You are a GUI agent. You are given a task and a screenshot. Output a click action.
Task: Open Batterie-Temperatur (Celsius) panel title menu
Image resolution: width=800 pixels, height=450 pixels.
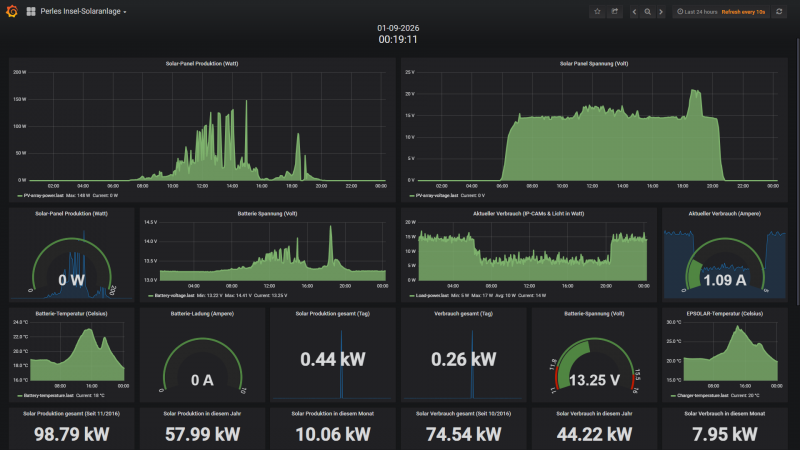71,314
